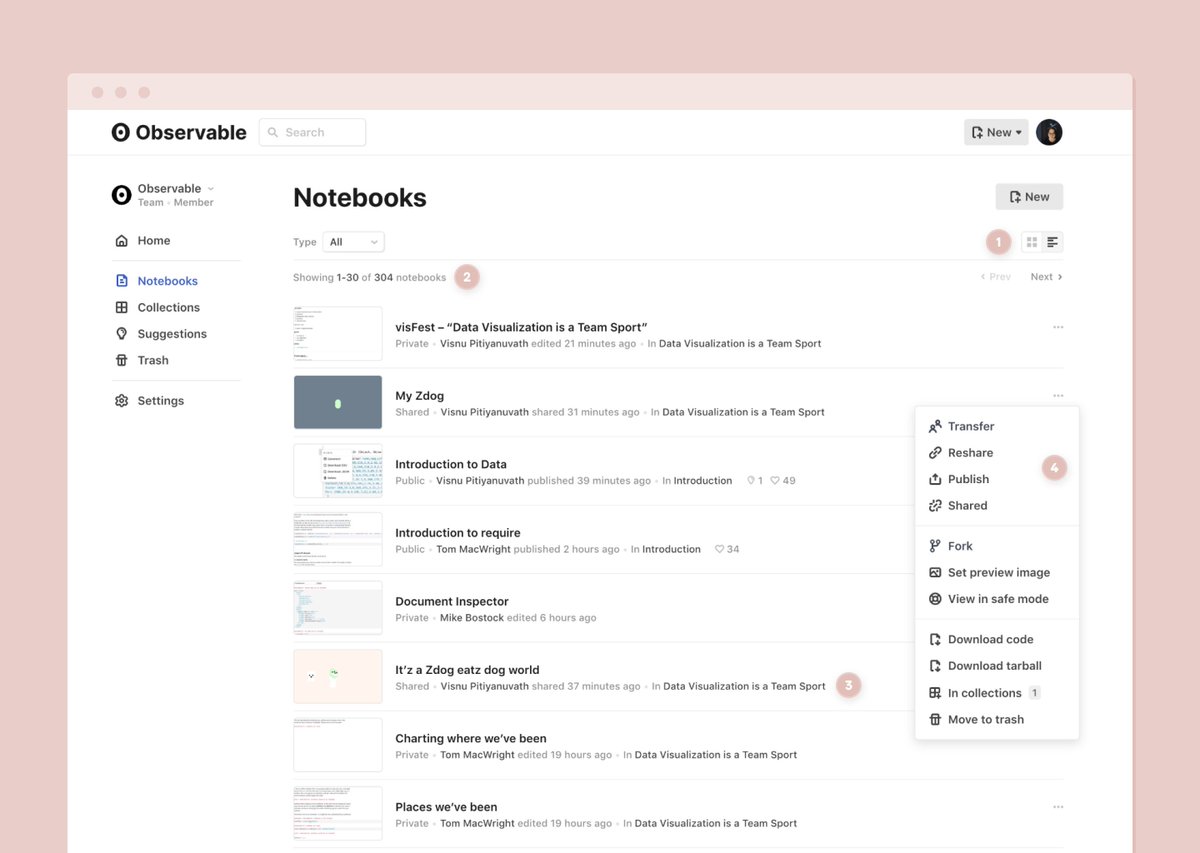The image size is (1200, 853).
Task: Click the Settings gear icon
Action: pyautogui.click(x=122, y=401)
